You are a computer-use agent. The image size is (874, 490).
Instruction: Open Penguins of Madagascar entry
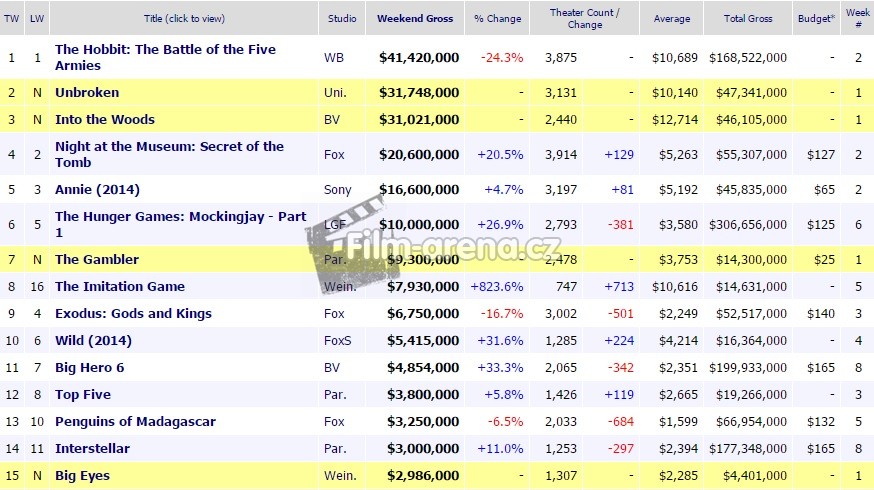tap(135, 421)
